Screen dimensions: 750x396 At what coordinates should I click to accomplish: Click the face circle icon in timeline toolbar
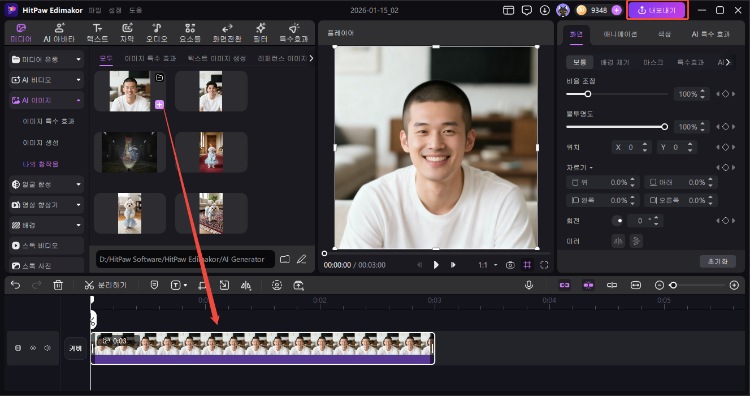277,286
